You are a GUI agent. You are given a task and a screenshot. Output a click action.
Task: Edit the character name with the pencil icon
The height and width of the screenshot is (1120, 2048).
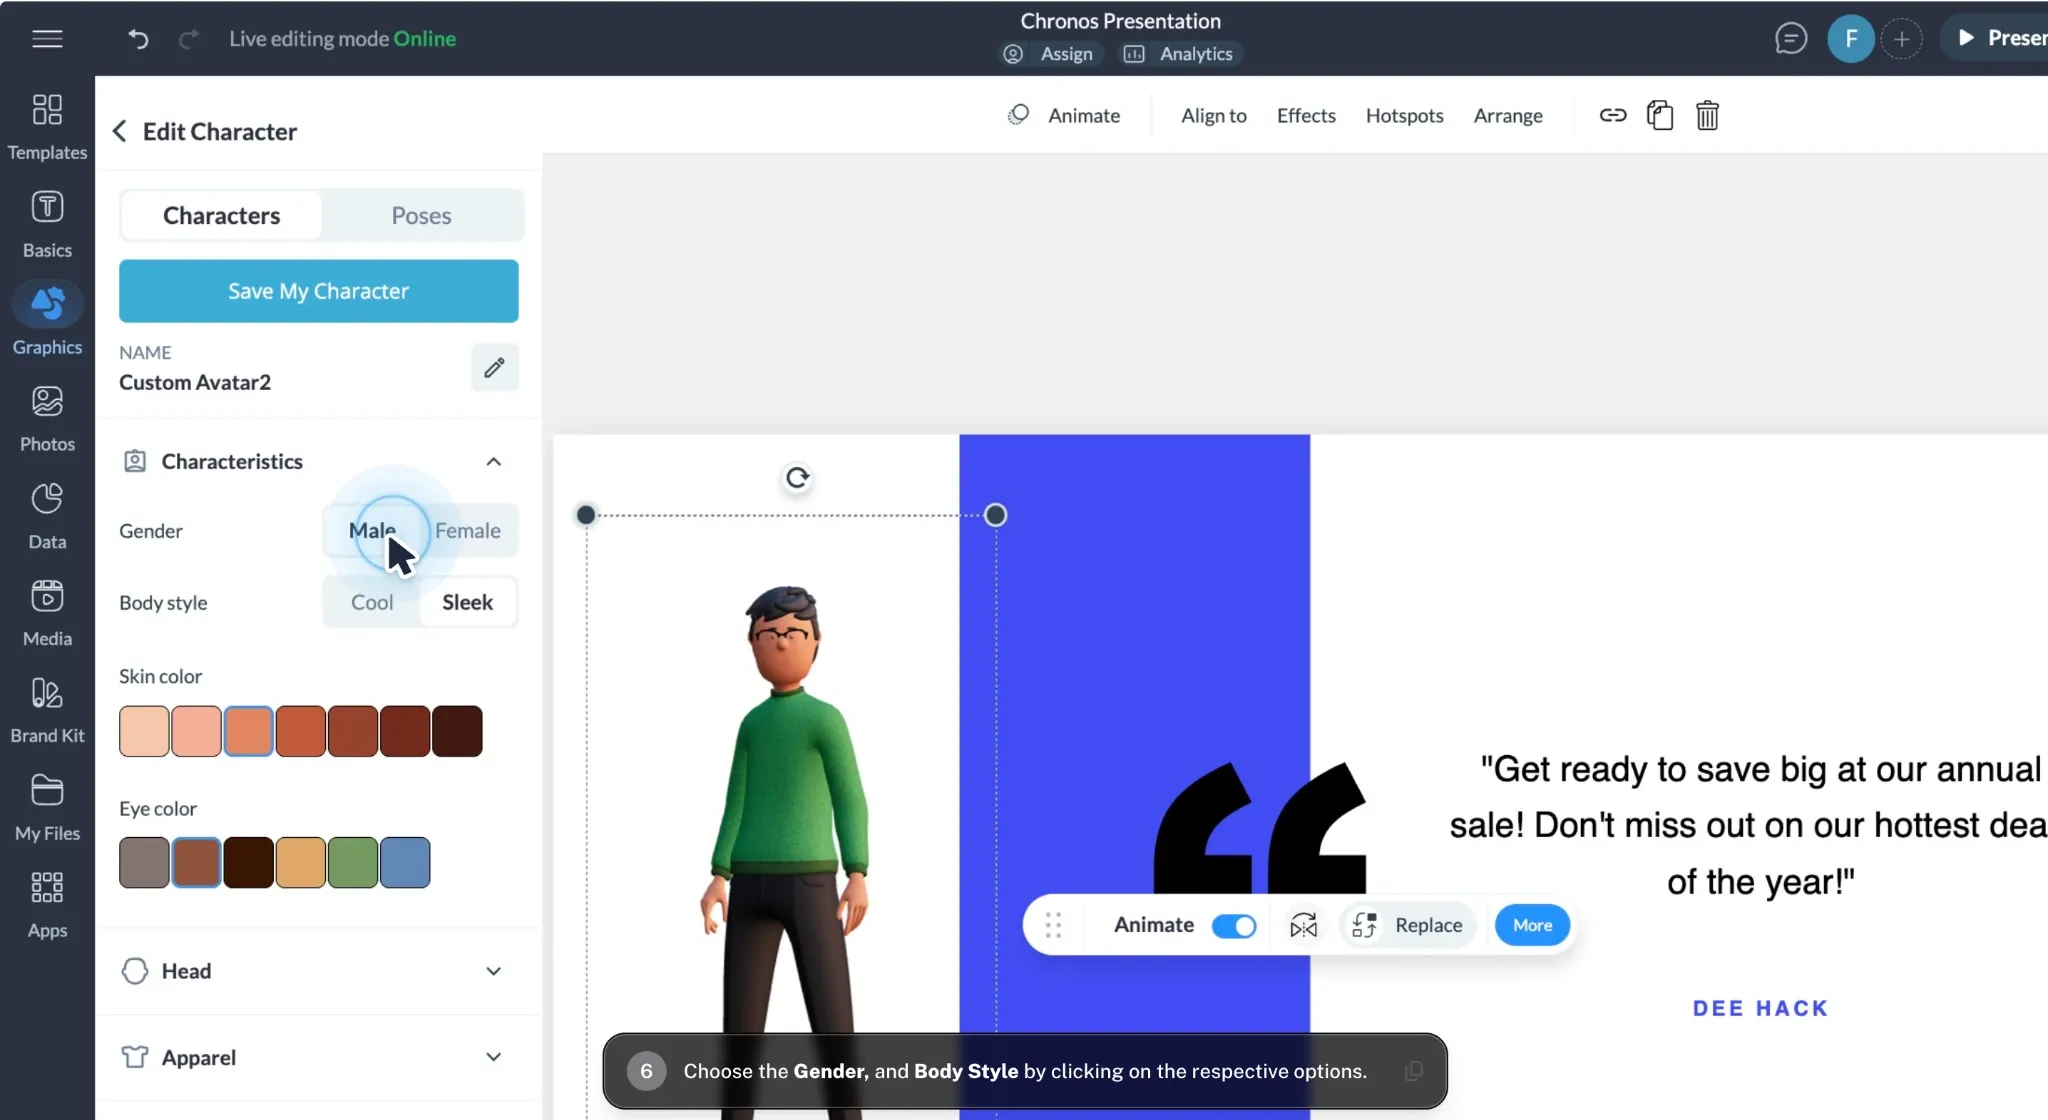tap(494, 368)
